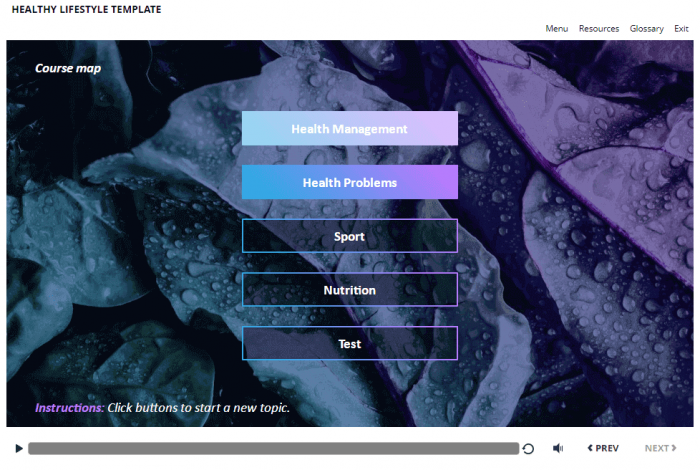Launch the Nutrition topic

click(x=349, y=290)
